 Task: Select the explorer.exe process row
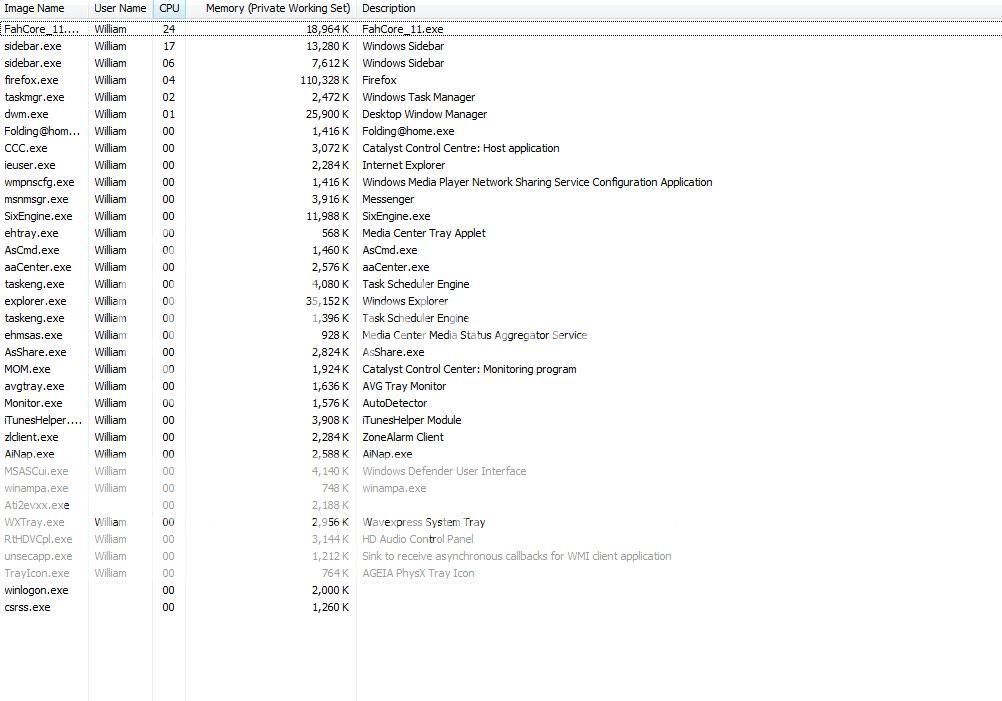pyautogui.click(x=35, y=301)
